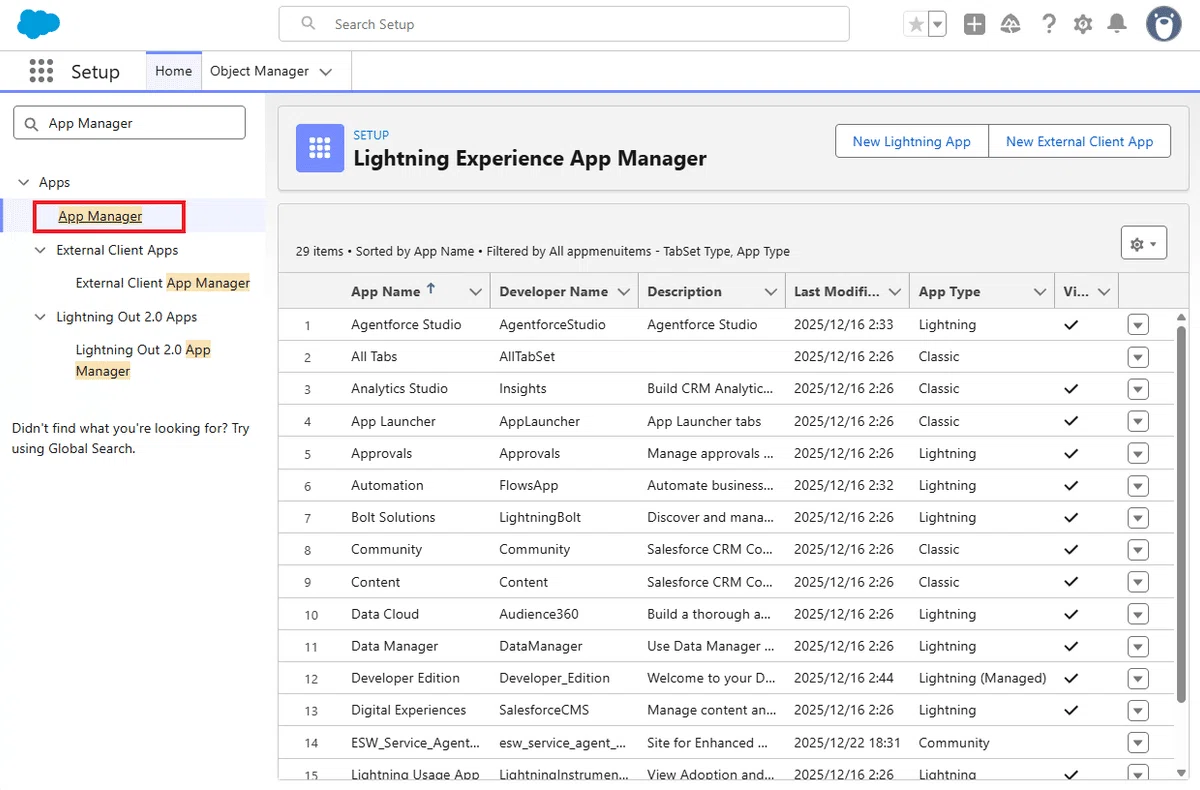Open row actions for Data Manager
Viewport: 1200px width, 790px height.
tap(1138, 646)
